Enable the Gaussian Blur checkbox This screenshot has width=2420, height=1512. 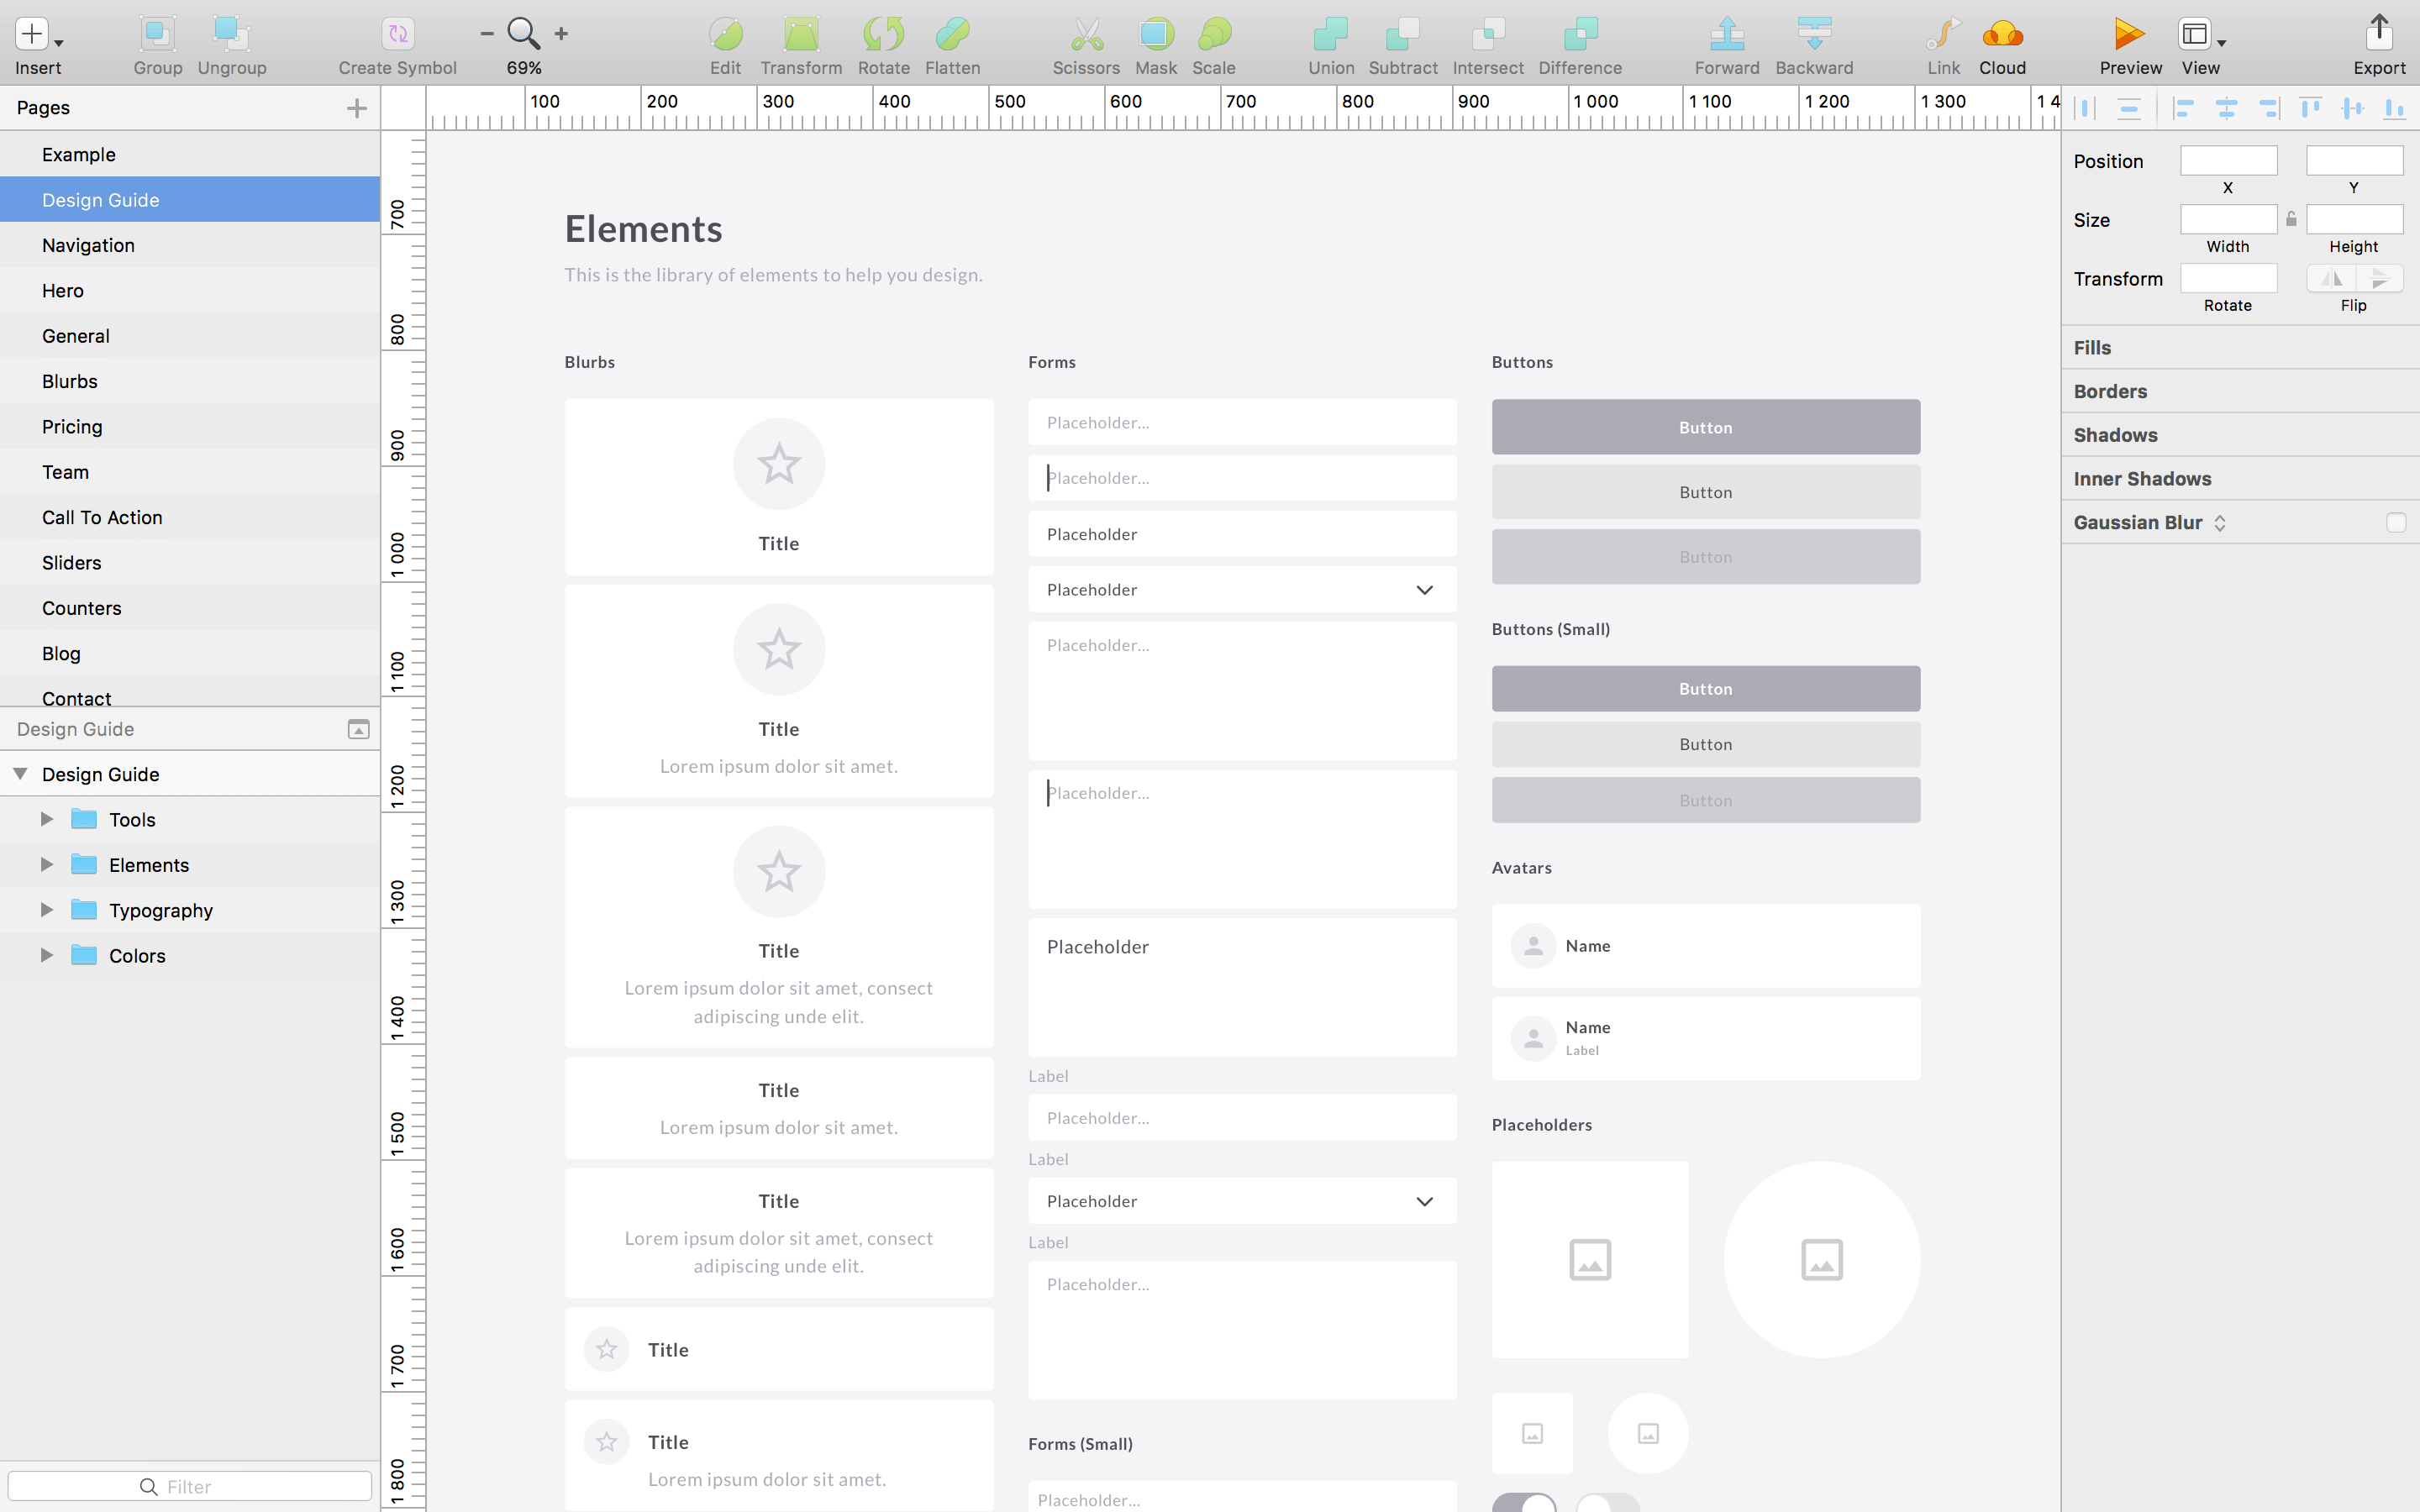(x=2396, y=522)
